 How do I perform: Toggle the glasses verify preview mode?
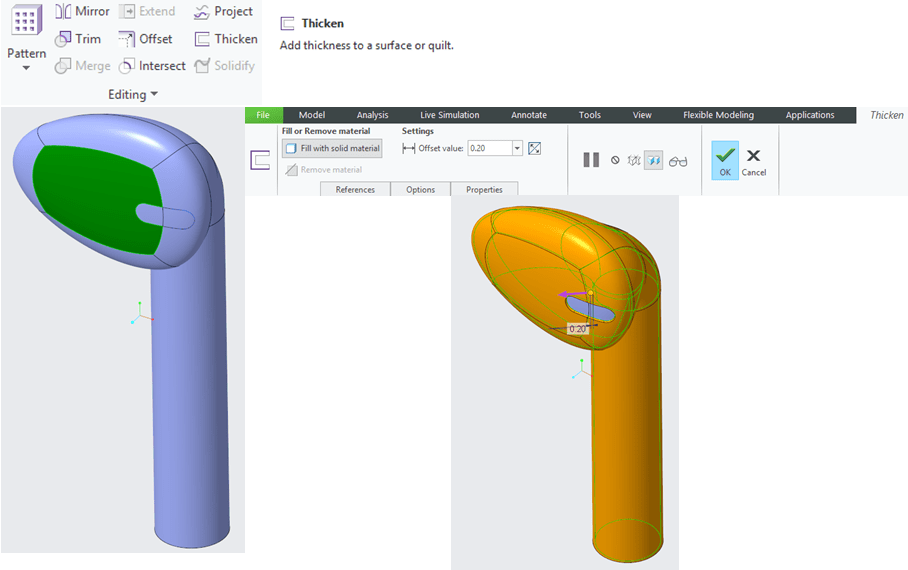coord(678,160)
